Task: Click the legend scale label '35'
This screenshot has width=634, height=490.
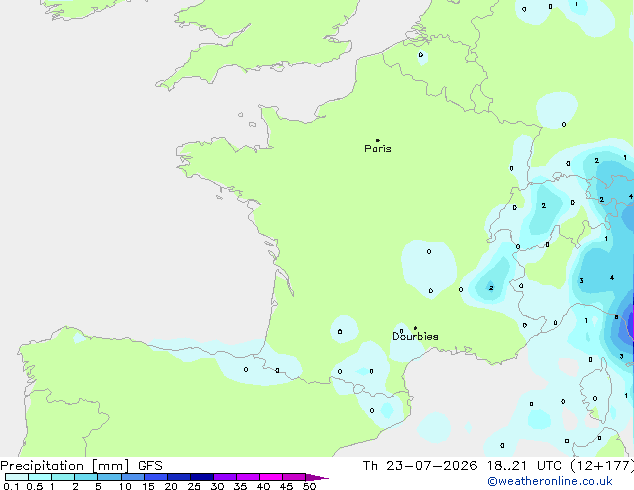Action: (x=240, y=486)
